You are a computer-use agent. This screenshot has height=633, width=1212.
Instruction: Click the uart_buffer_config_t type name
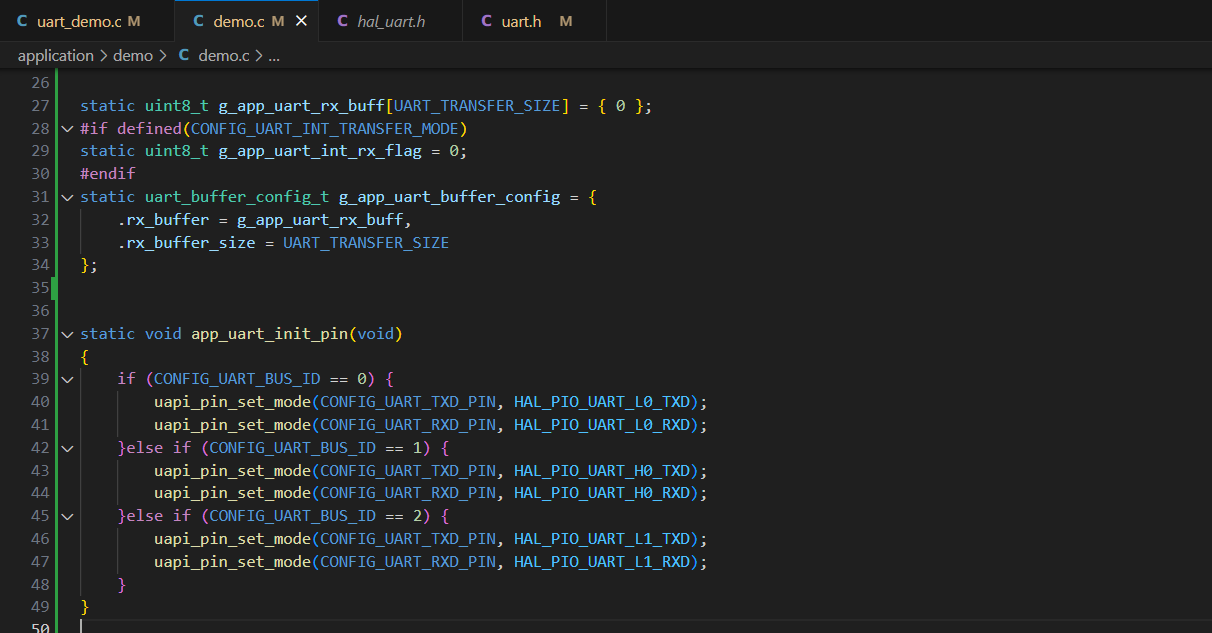pyautogui.click(x=237, y=197)
